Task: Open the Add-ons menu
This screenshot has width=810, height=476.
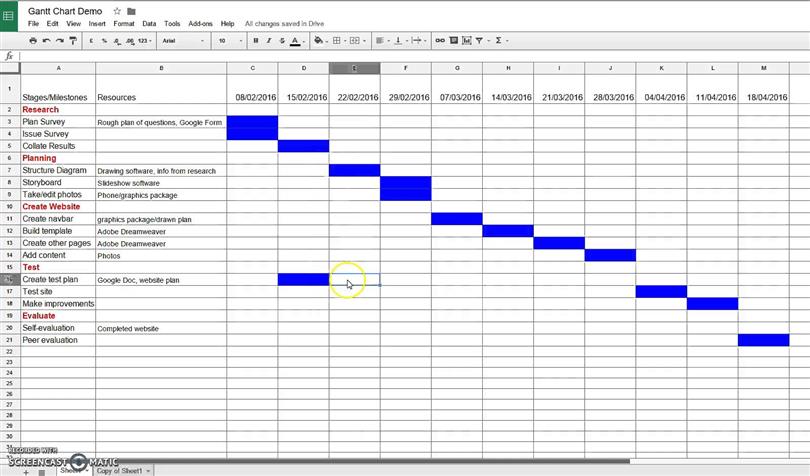Action: [200, 24]
